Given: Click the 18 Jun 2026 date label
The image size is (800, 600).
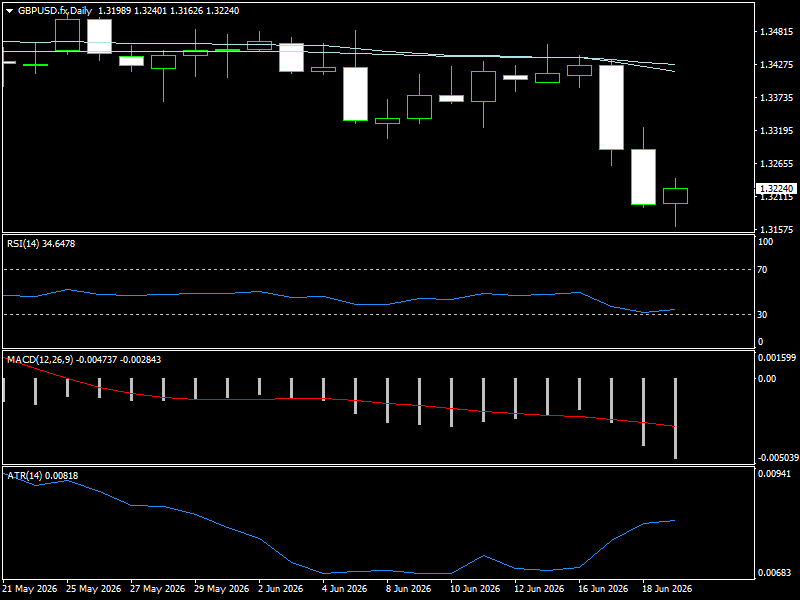Looking at the screenshot, I should coord(666,589).
